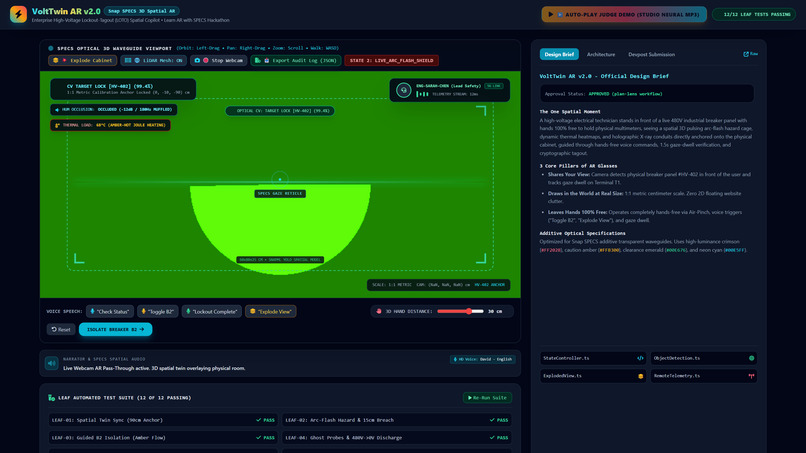
Task: Click the #00E5FF neon cyan color code
Action: pos(735,250)
